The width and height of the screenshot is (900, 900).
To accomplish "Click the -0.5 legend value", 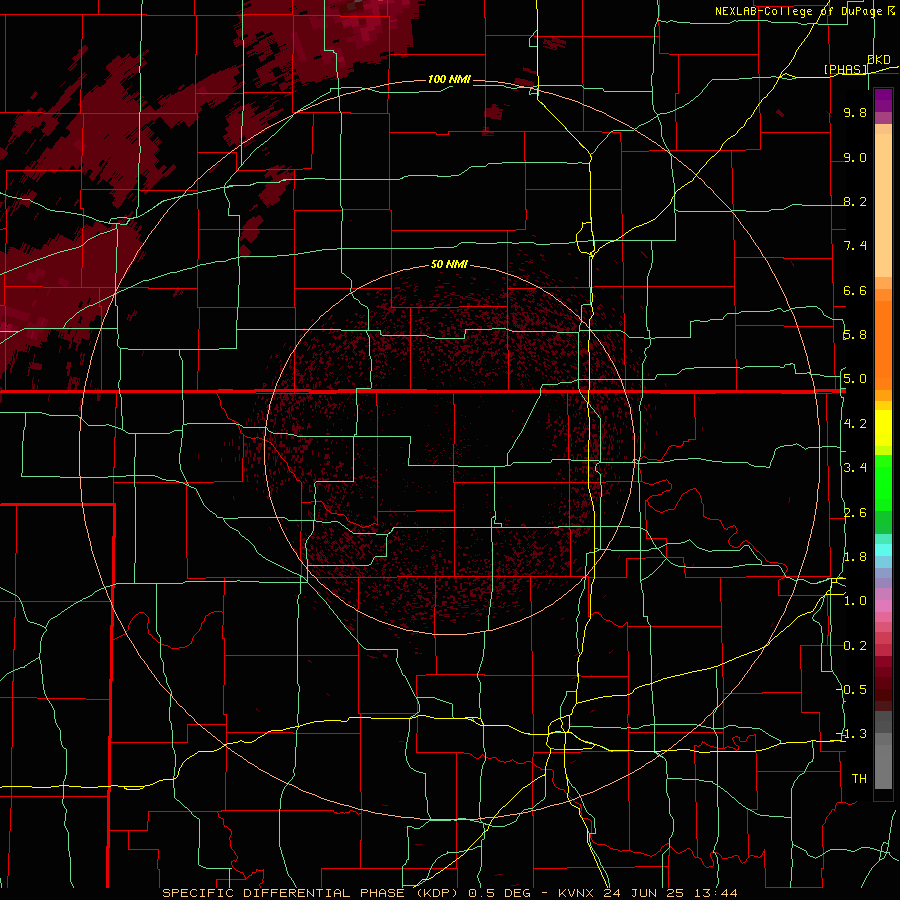I will 852,690.
